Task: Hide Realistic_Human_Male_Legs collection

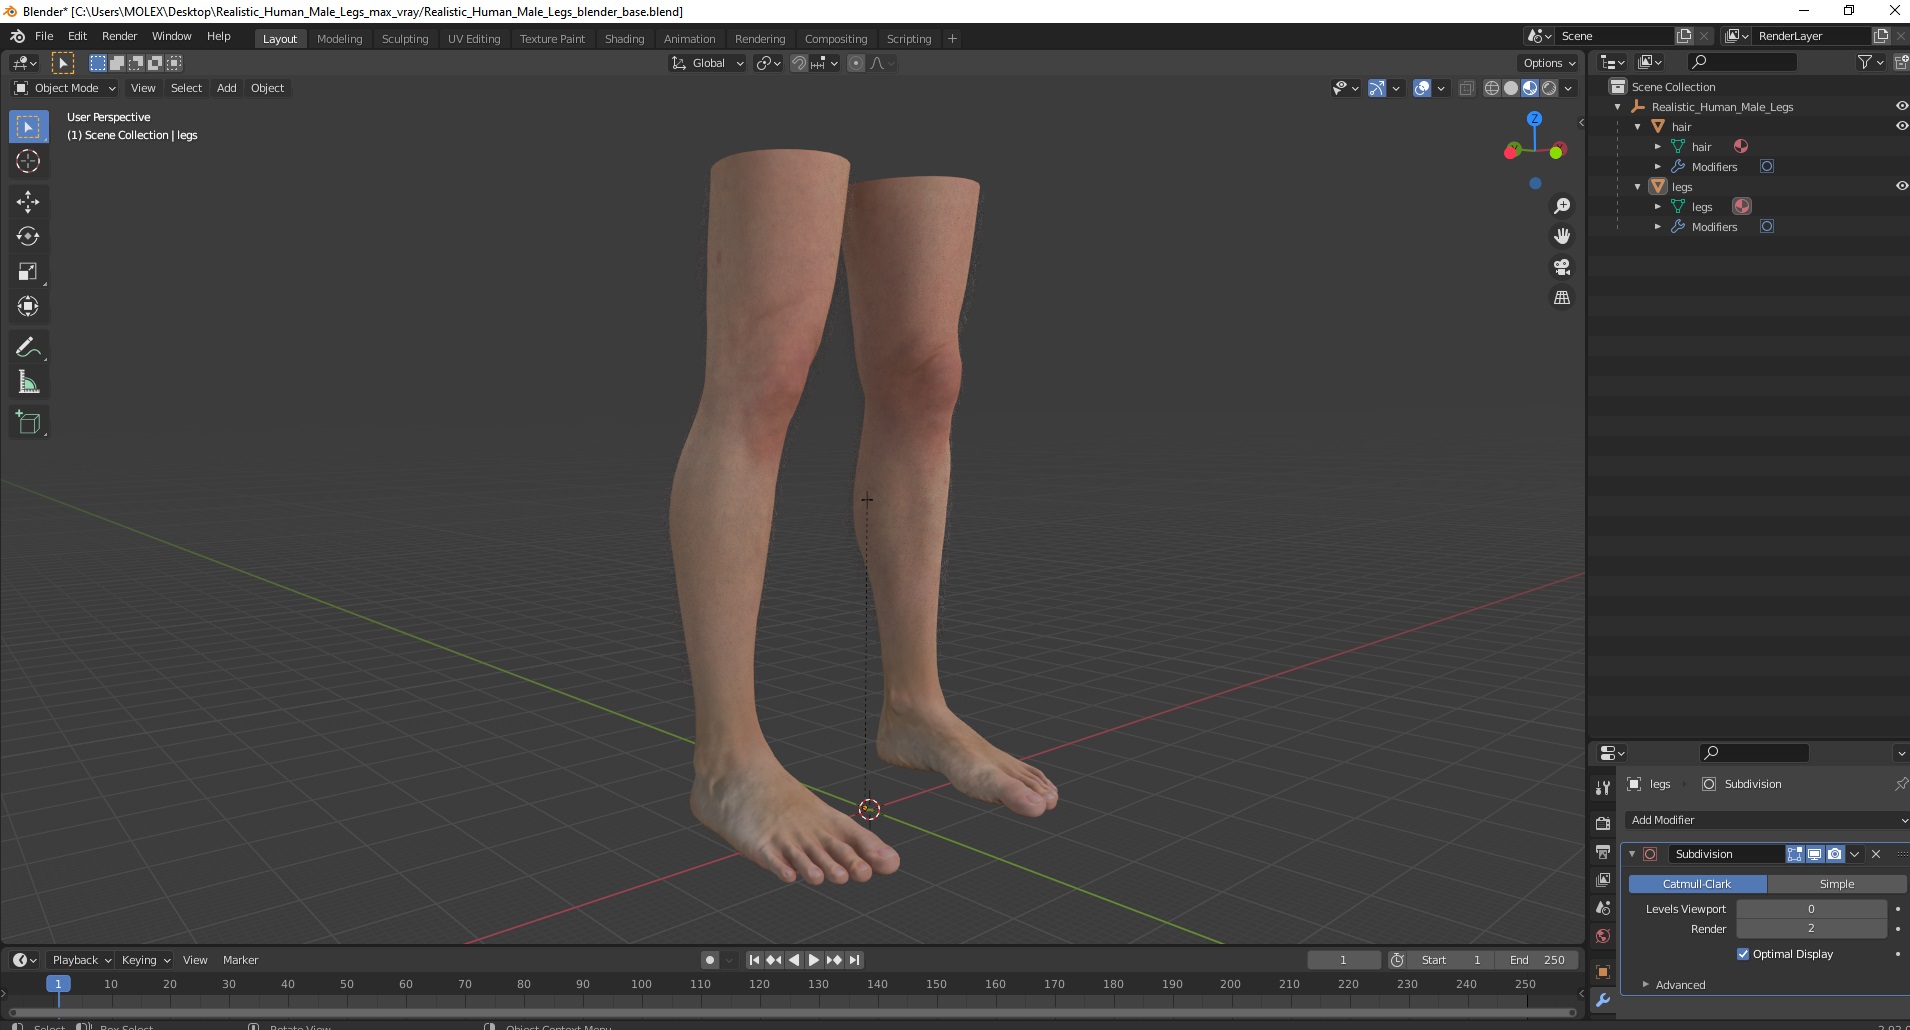Action: pos(1901,106)
